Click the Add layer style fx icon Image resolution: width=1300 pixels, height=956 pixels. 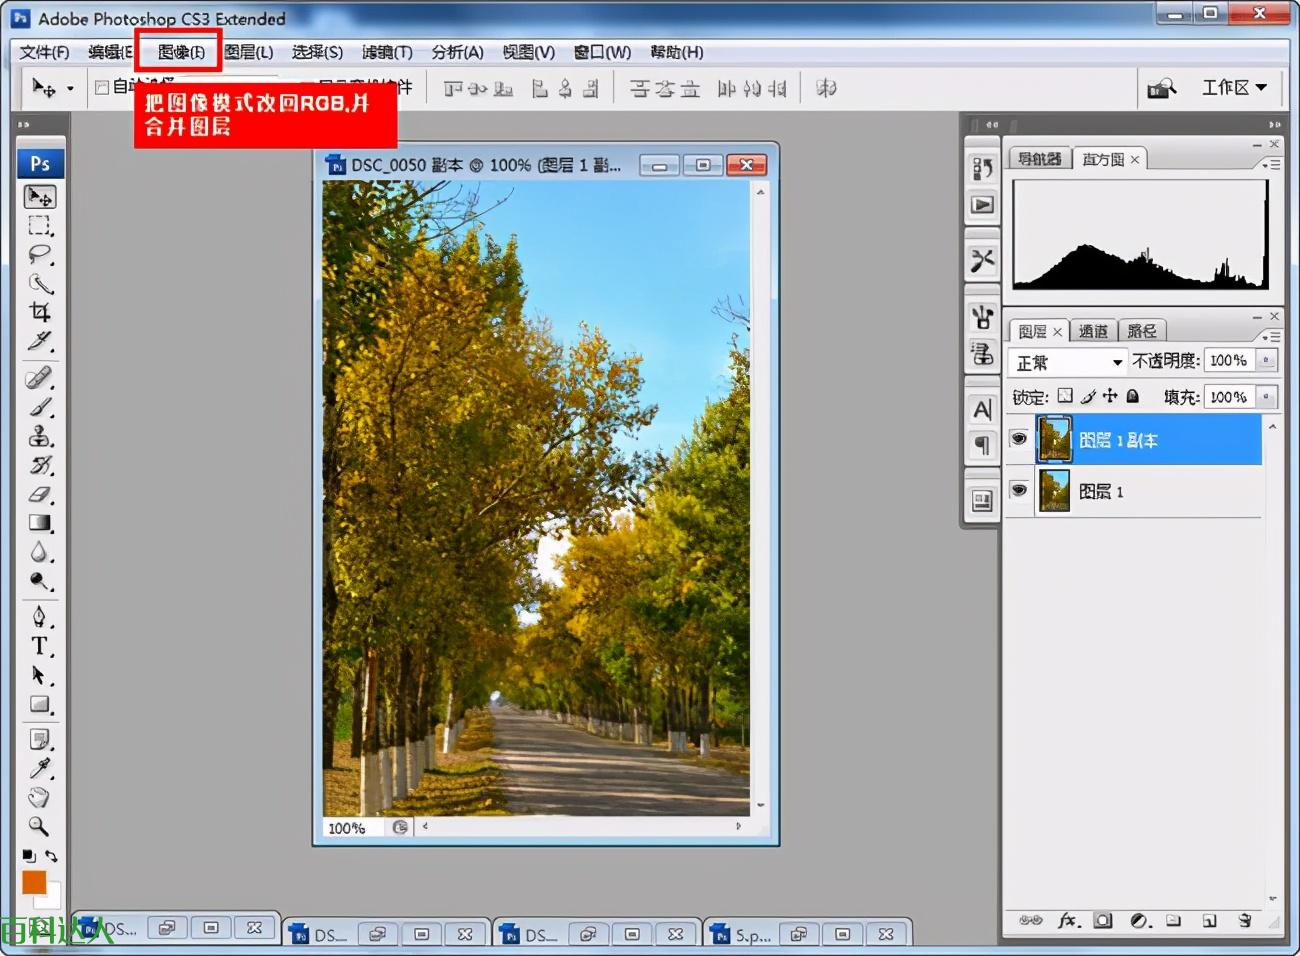(x=1068, y=920)
